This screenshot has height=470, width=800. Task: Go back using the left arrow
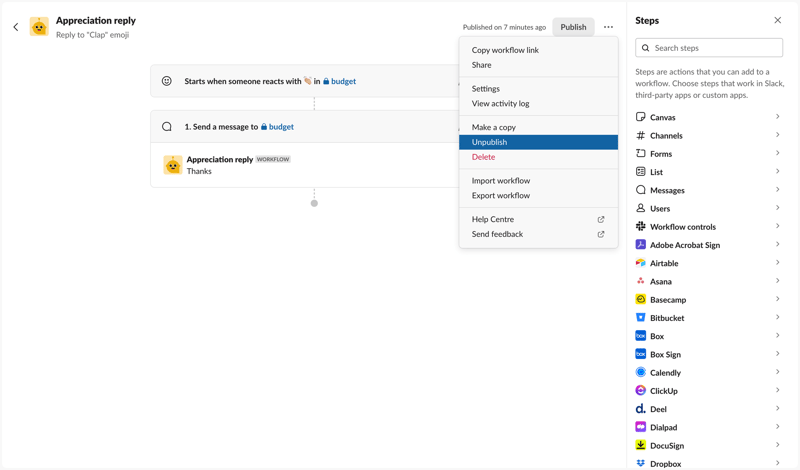[x=16, y=27]
